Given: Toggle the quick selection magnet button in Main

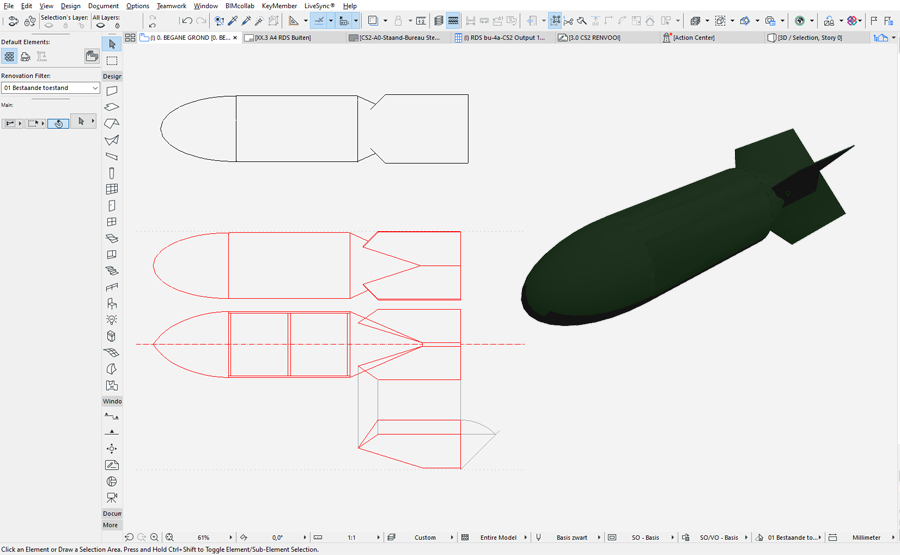Looking at the screenshot, I should 59,123.
